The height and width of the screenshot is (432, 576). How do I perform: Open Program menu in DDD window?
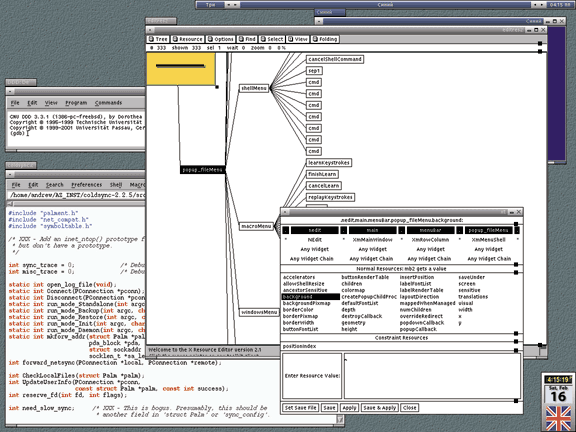[x=76, y=103]
